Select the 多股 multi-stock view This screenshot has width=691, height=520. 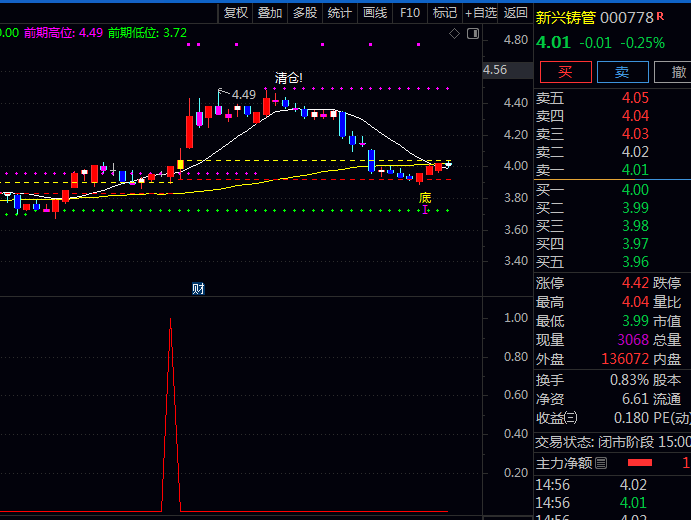pos(305,13)
